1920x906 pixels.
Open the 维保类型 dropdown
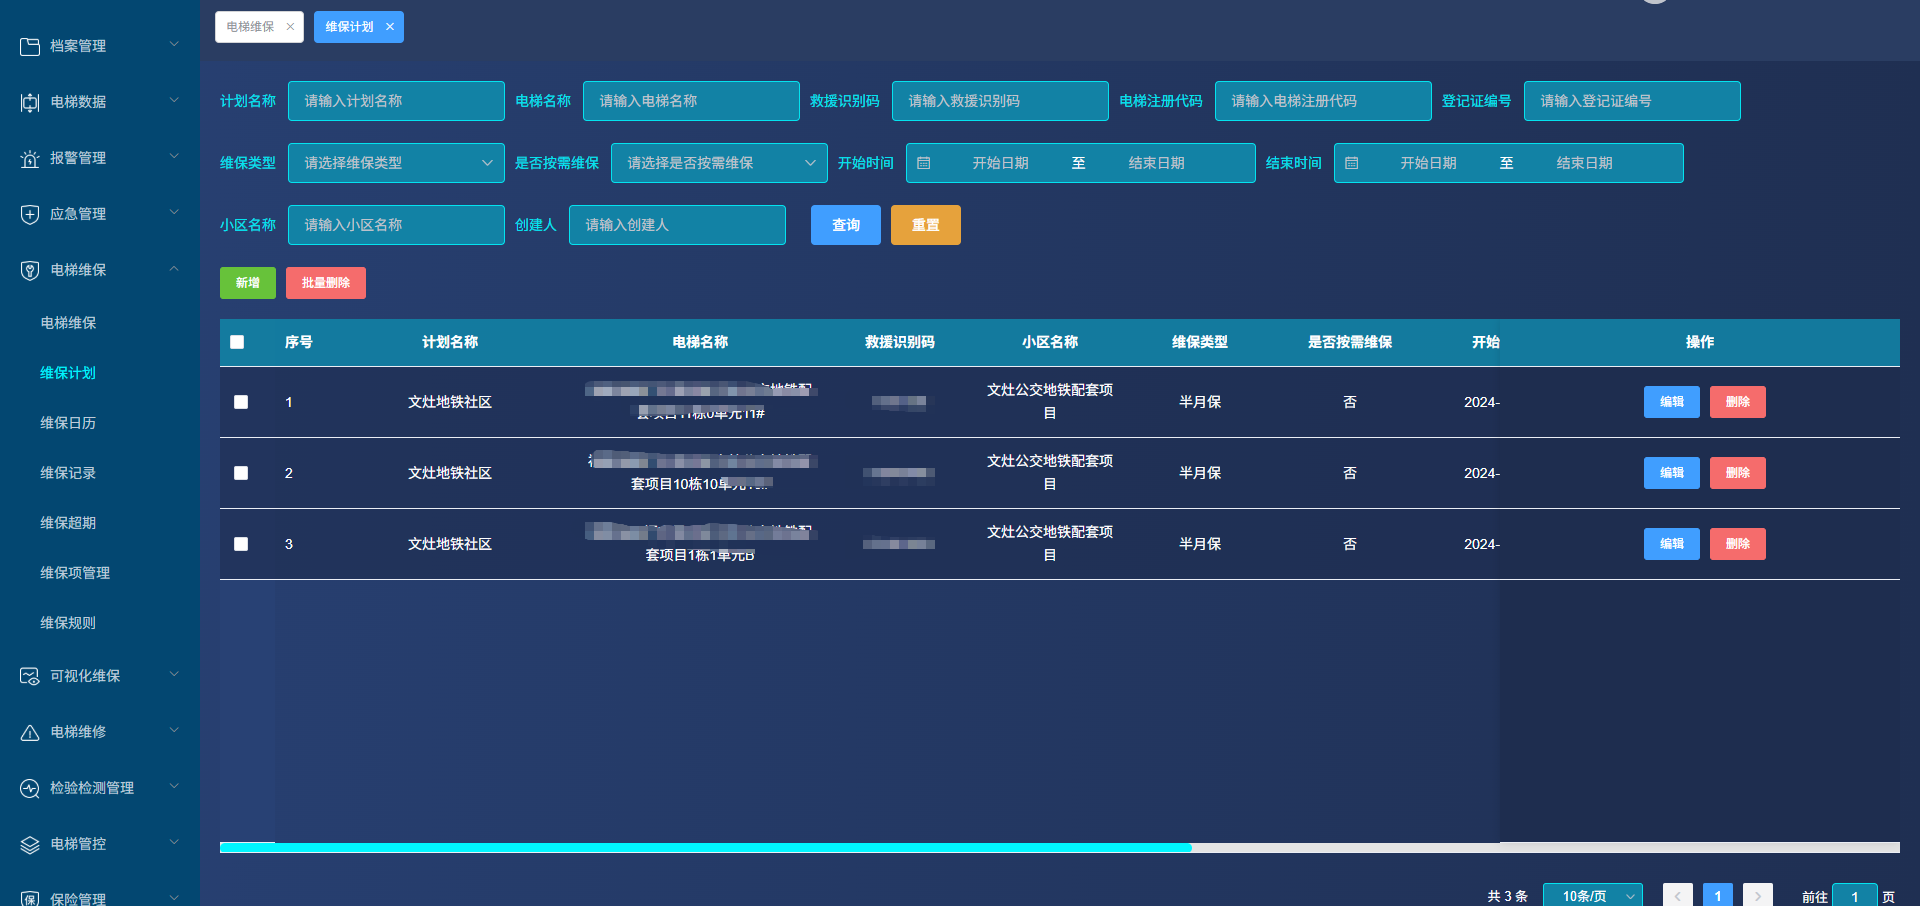(x=396, y=163)
